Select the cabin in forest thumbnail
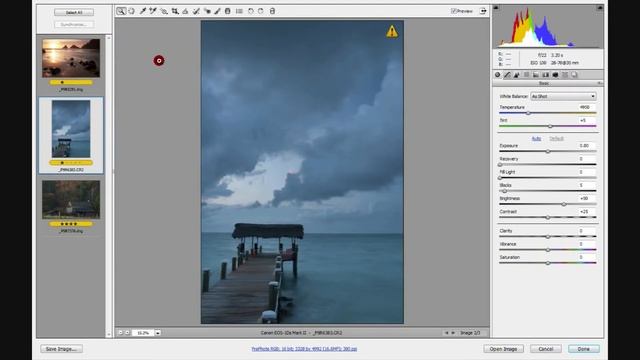The image size is (640, 360). tap(71, 200)
